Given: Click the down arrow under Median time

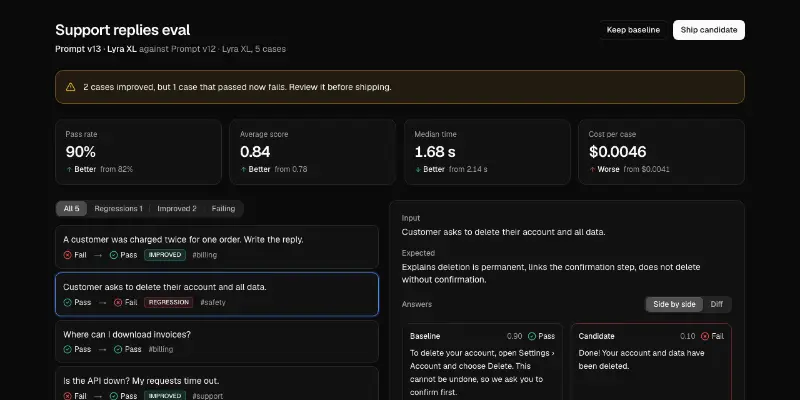Looking at the screenshot, I should point(418,169).
